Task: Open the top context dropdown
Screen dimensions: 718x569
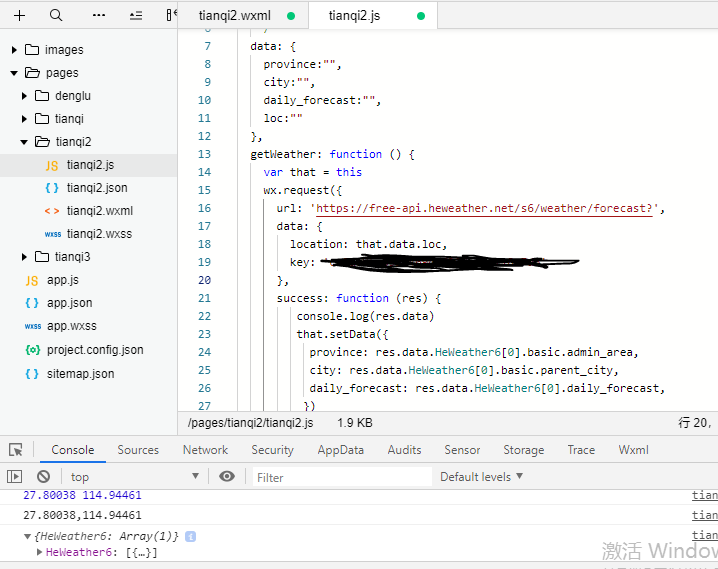Action: (x=135, y=477)
